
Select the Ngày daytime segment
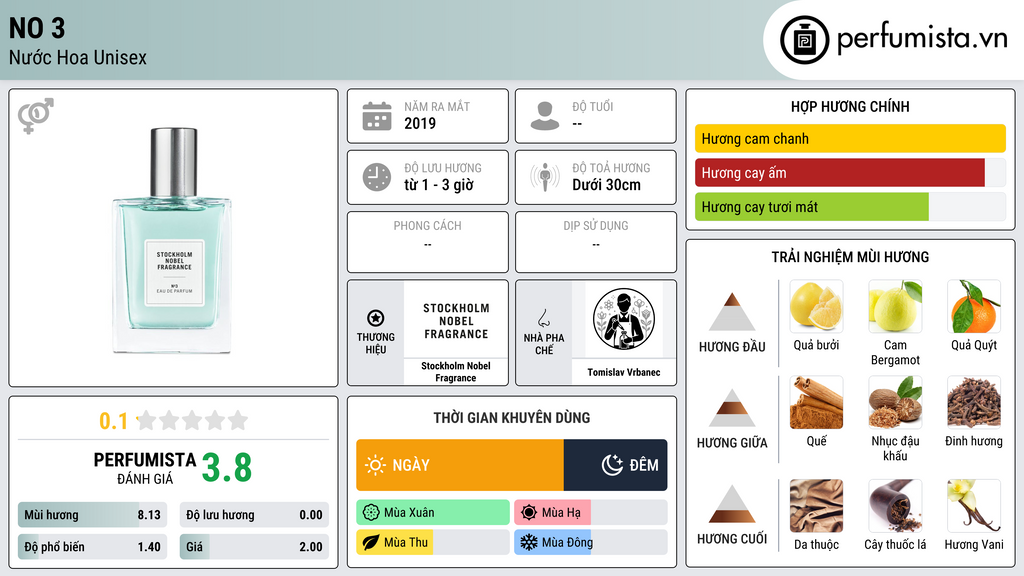(460, 465)
